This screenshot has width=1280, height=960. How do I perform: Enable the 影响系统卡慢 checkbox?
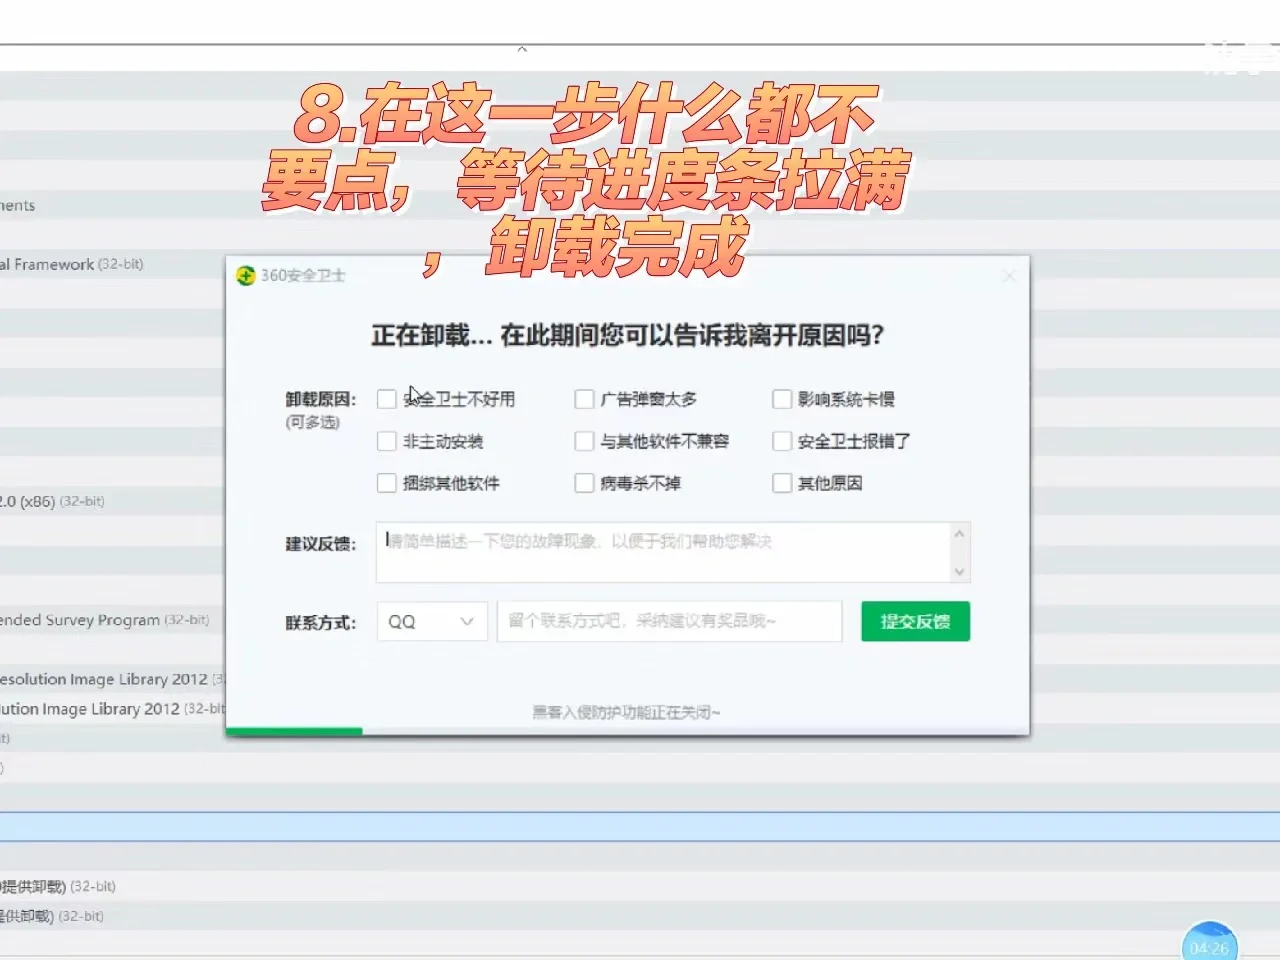tap(782, 399)
